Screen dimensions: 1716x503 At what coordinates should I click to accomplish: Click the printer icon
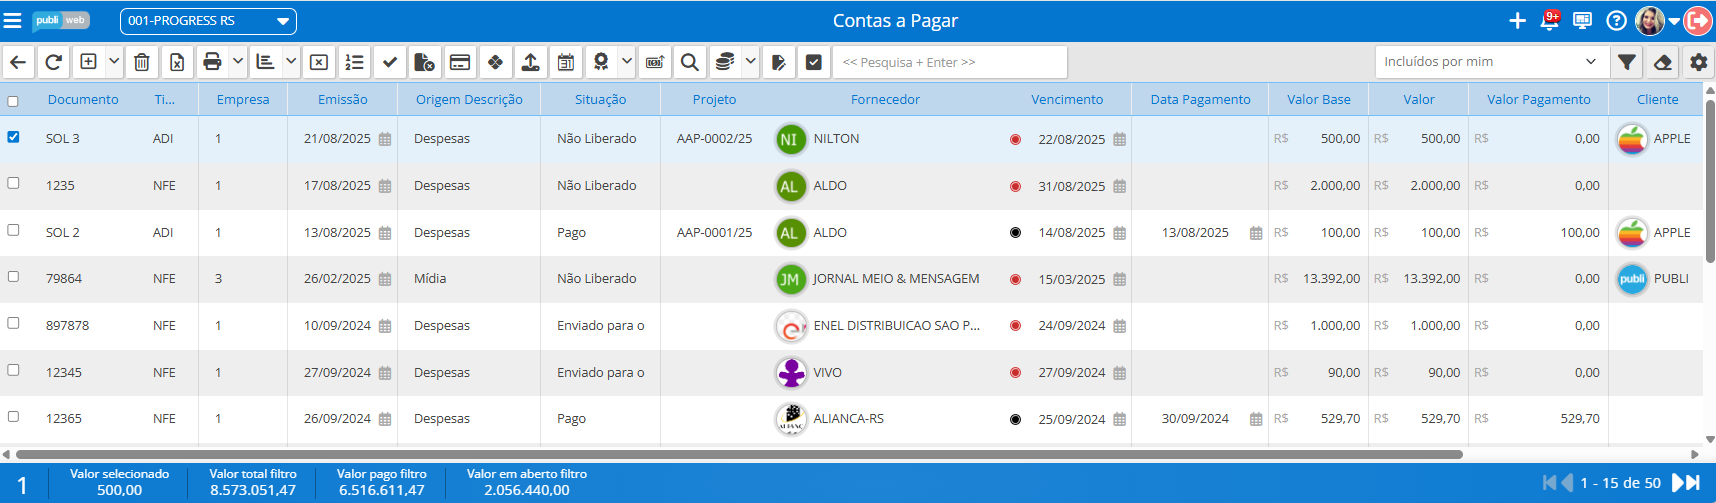[212, 62]
